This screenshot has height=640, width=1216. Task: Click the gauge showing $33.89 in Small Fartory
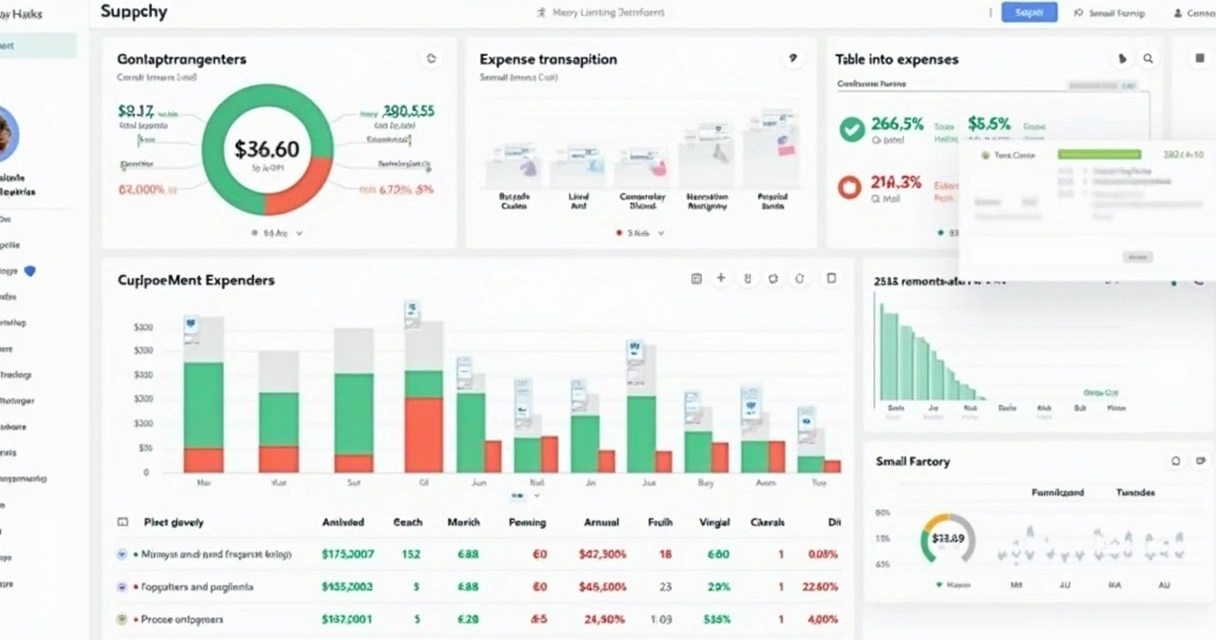947,539
